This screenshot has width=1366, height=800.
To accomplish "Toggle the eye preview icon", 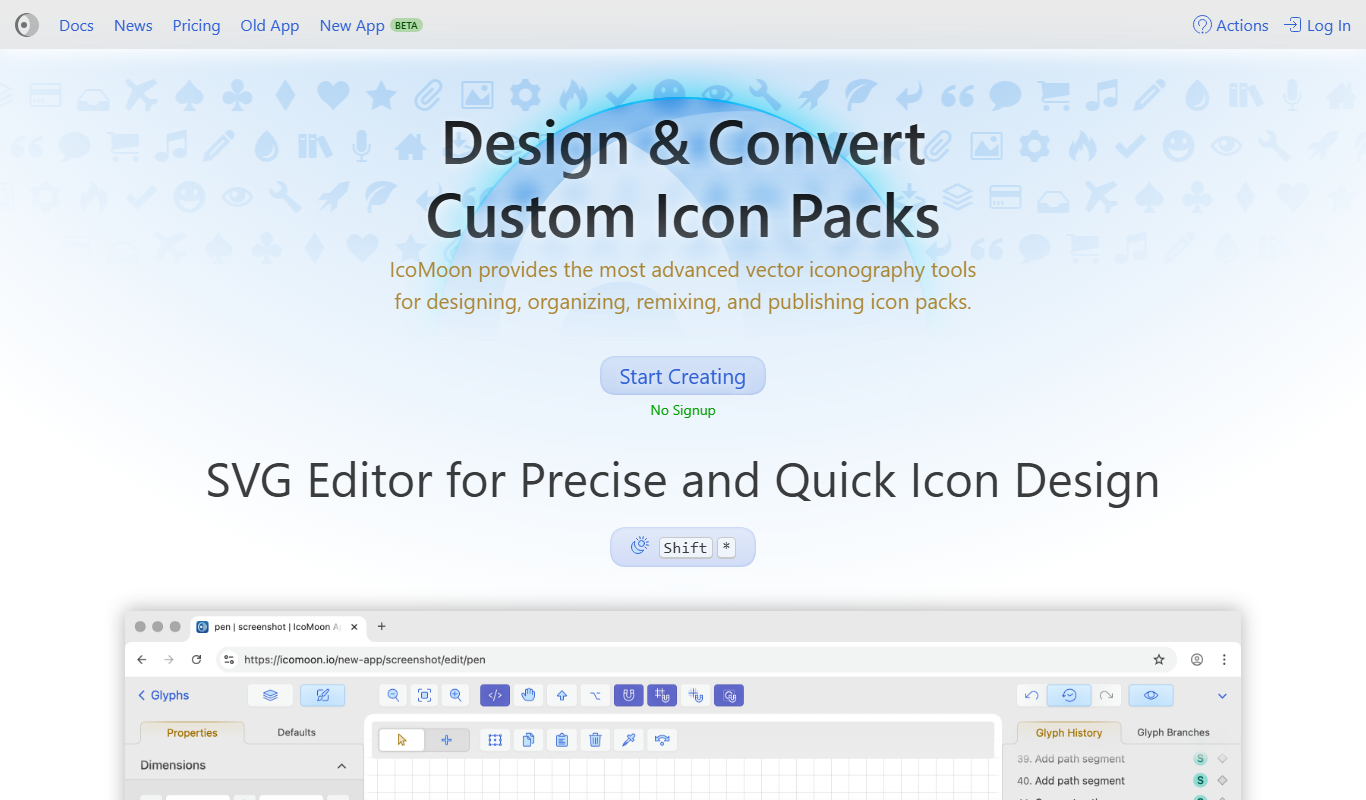I will tap(1151, 695).
